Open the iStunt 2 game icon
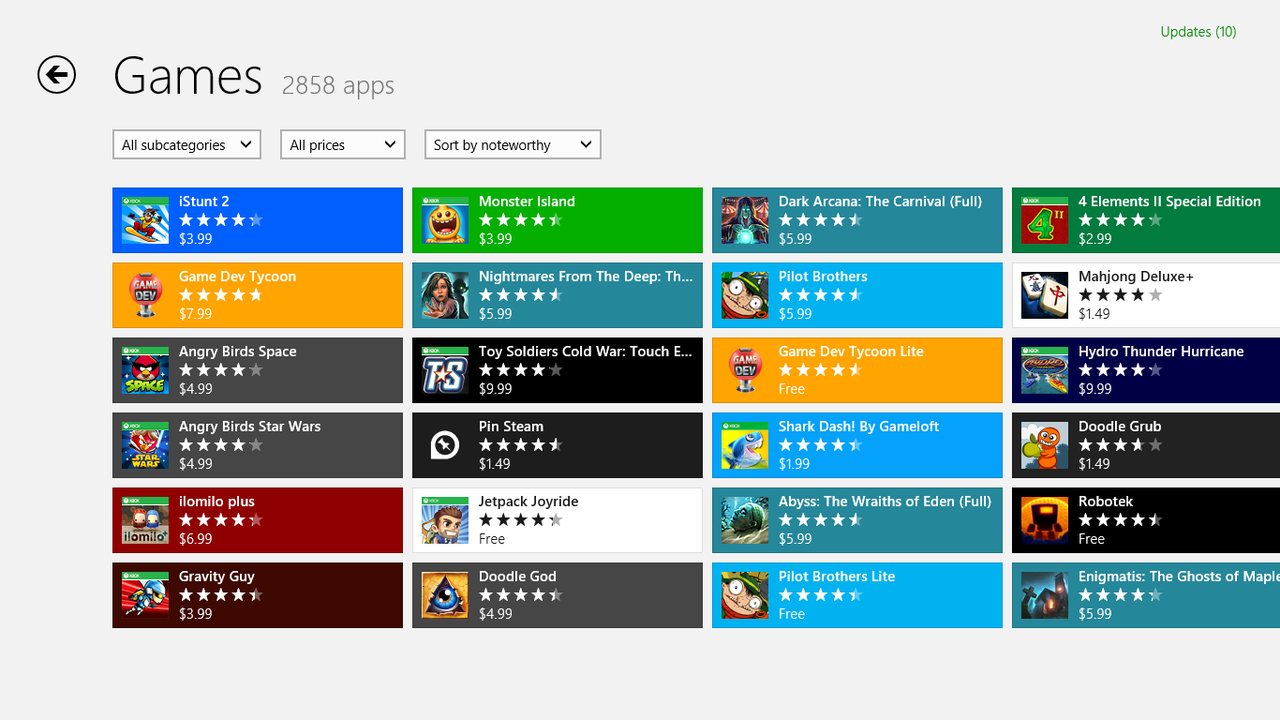This screenshot has width=1280, height=720. 145,220
